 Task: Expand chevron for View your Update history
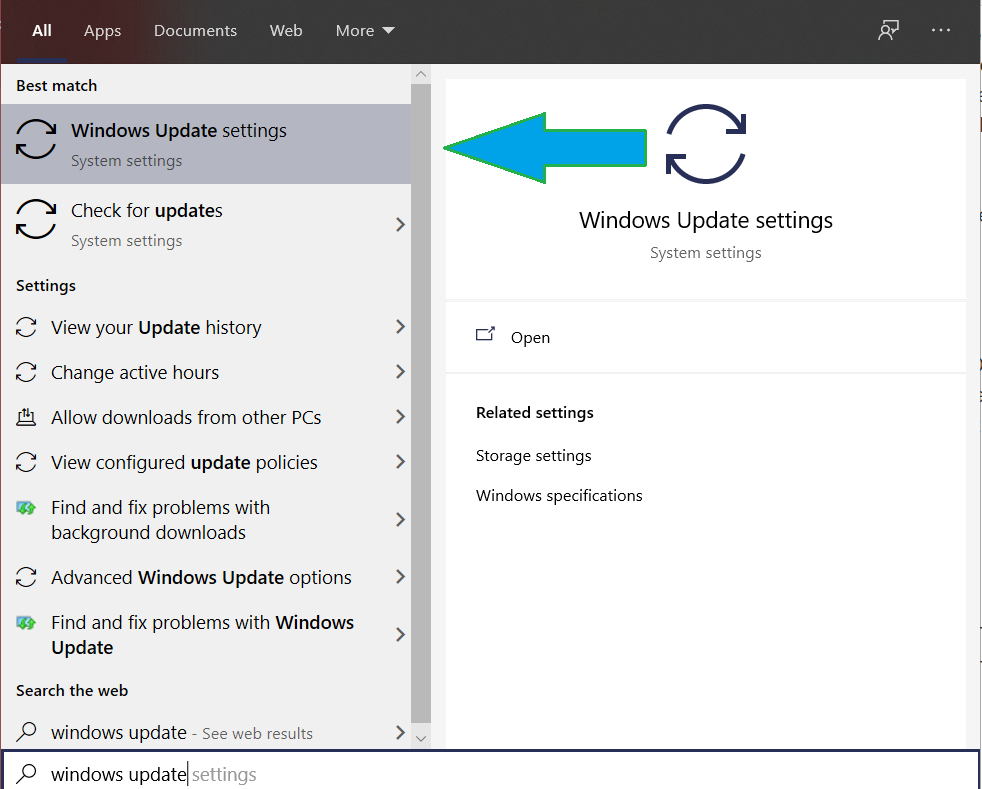point(400,326)
